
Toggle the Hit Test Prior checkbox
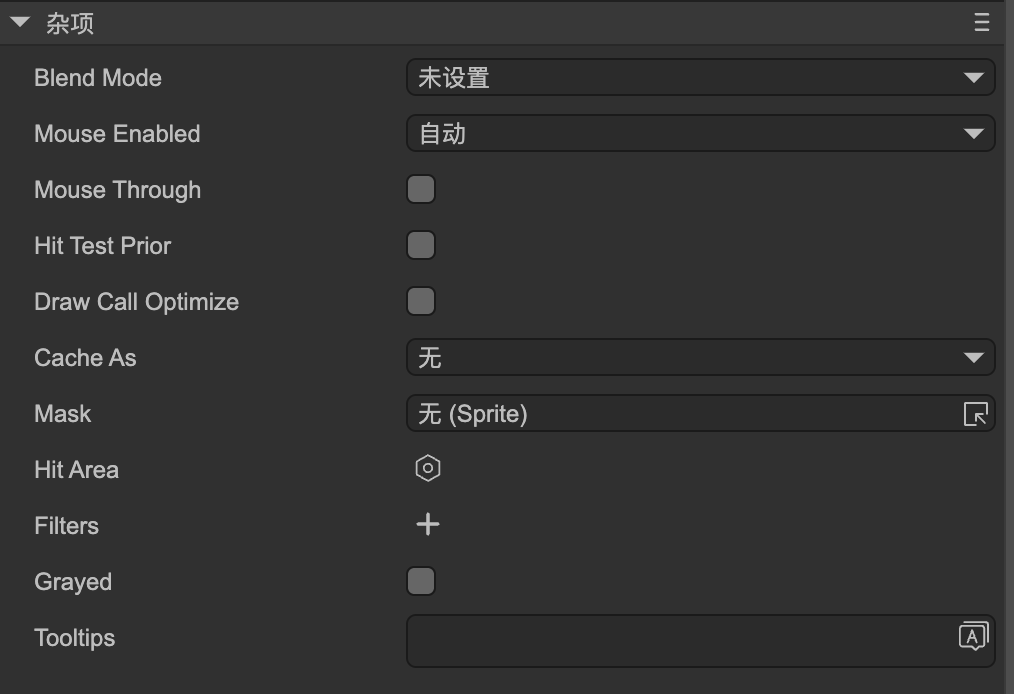(421, 246)
